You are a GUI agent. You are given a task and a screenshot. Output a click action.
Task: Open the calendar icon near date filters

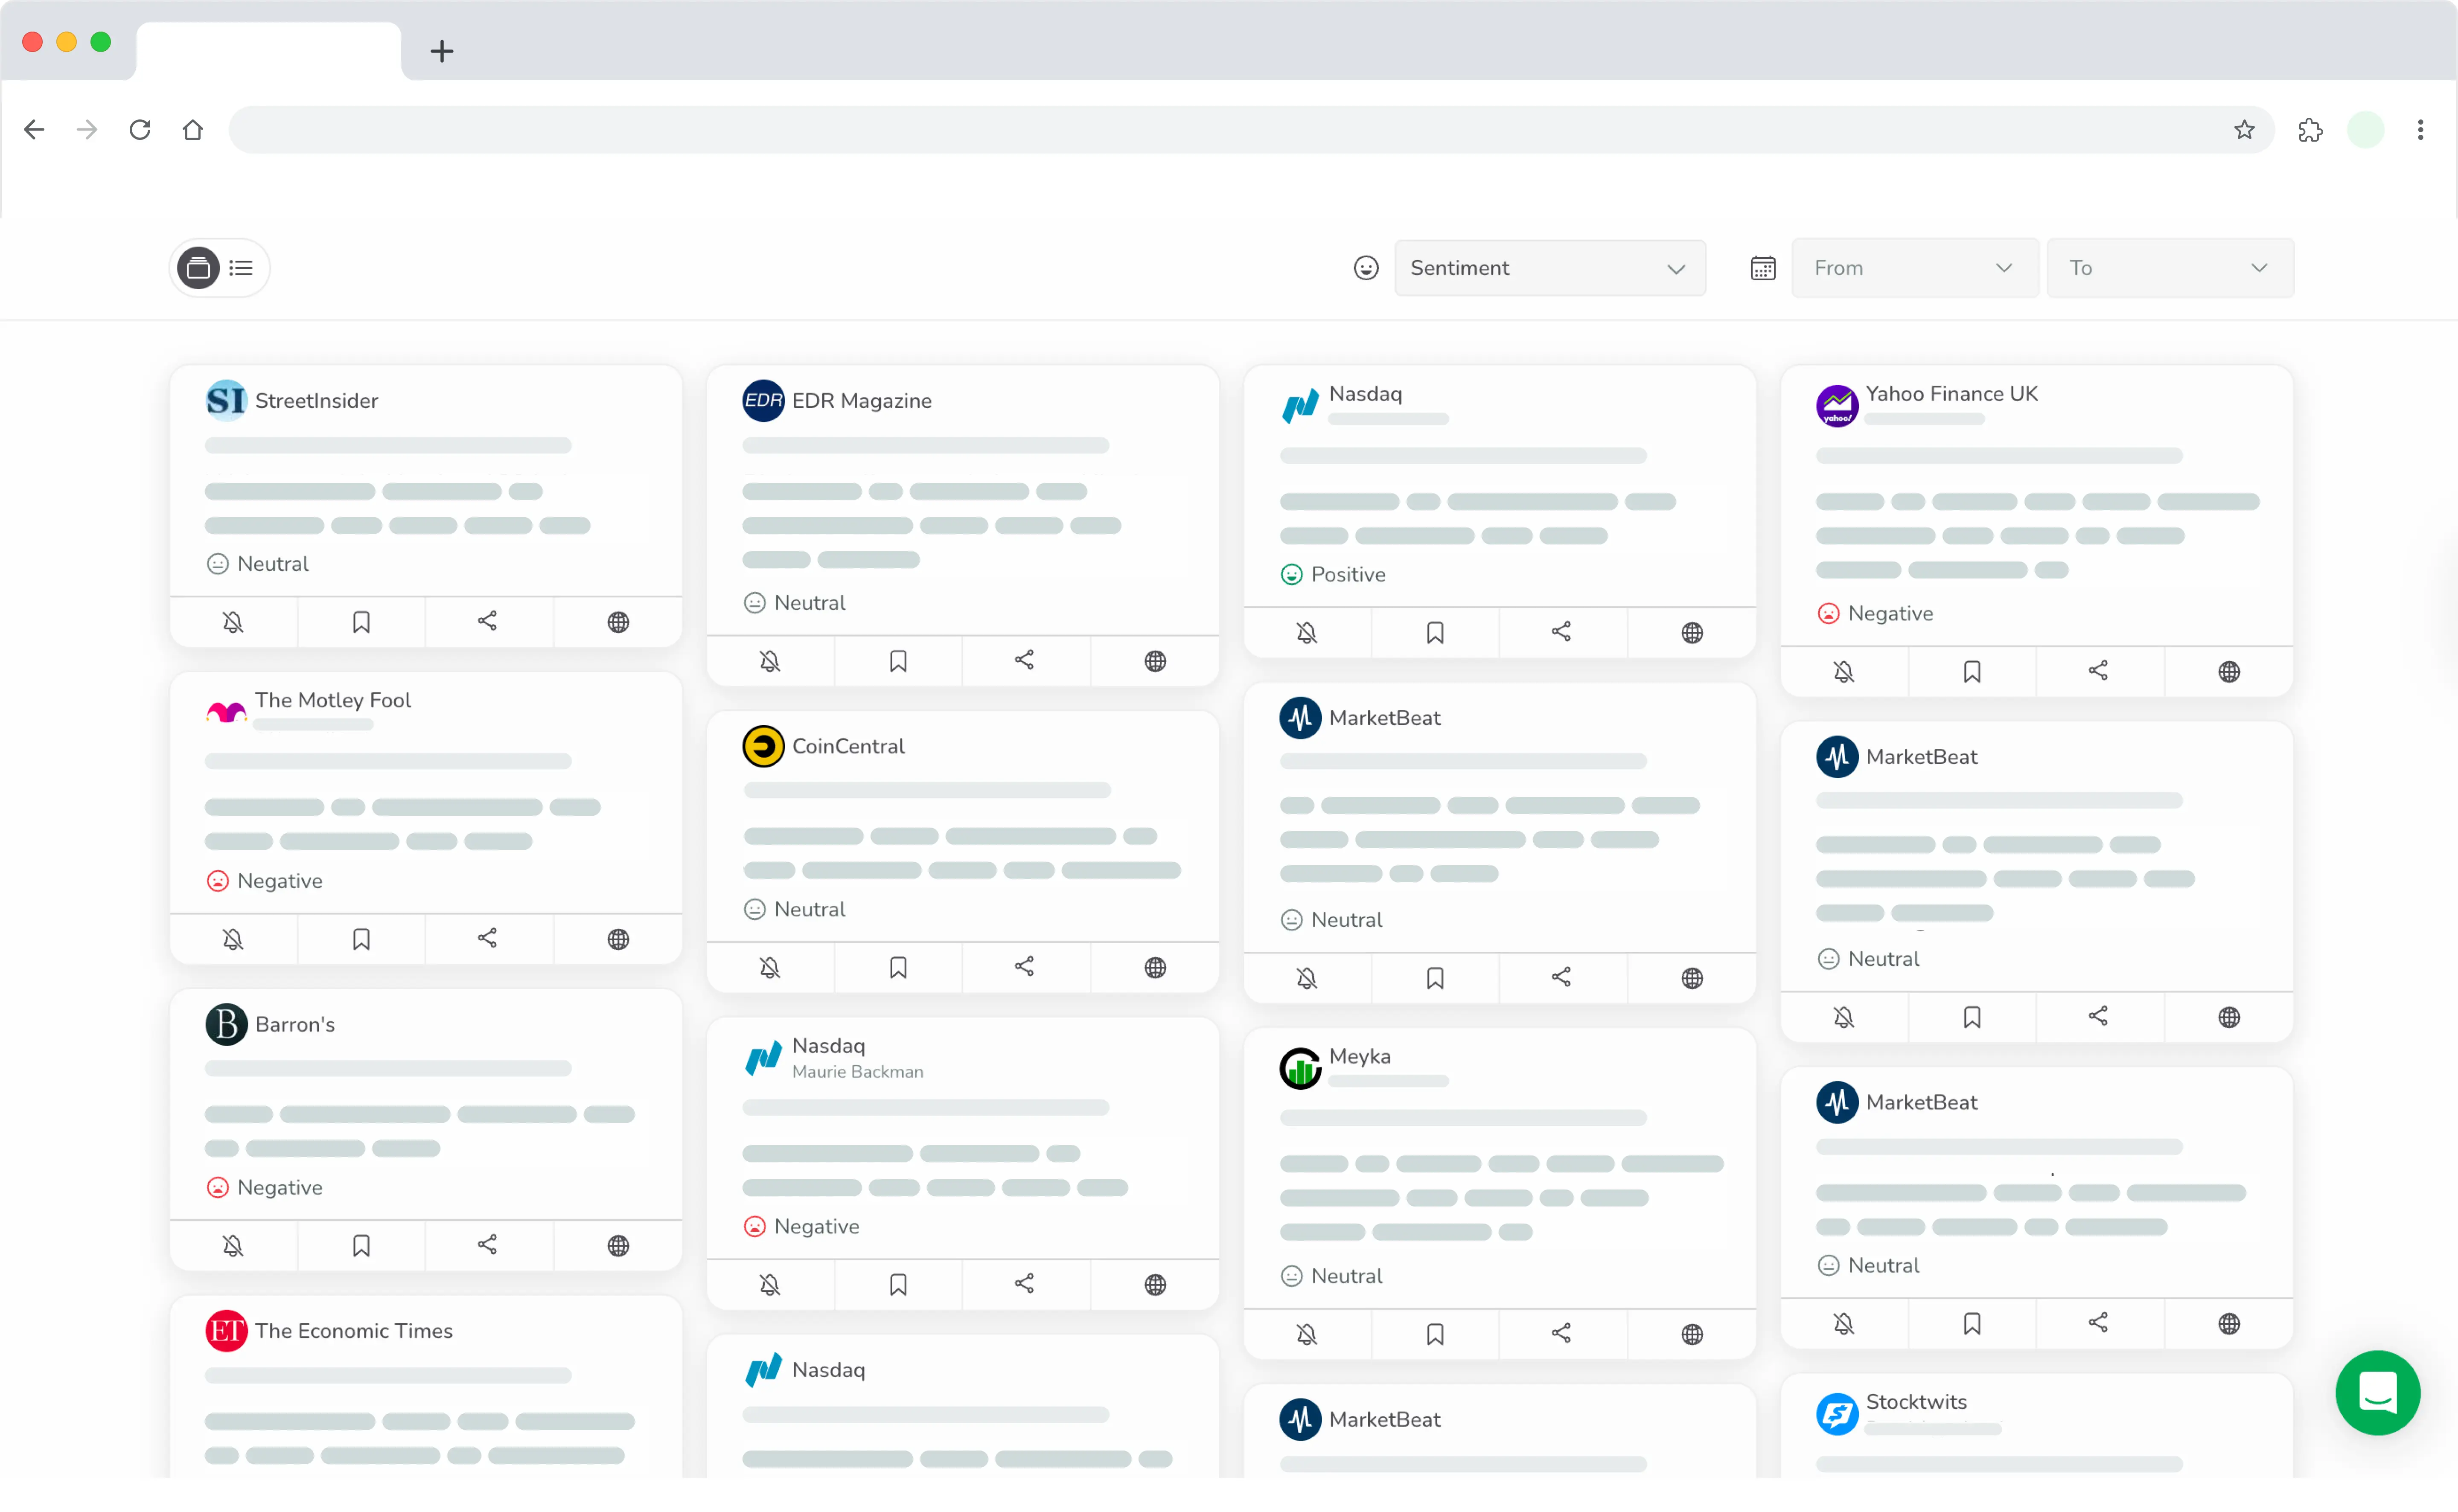pos(1761,267)
